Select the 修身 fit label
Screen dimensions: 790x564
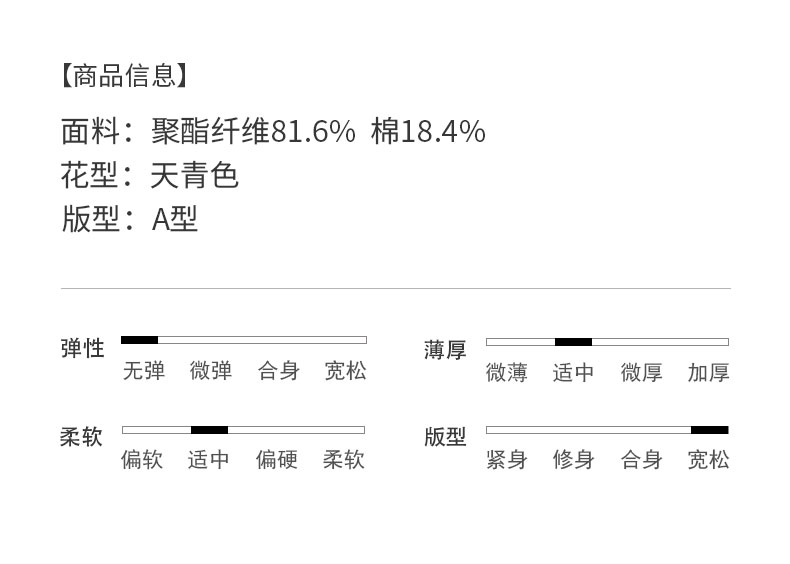pos(573,460)
